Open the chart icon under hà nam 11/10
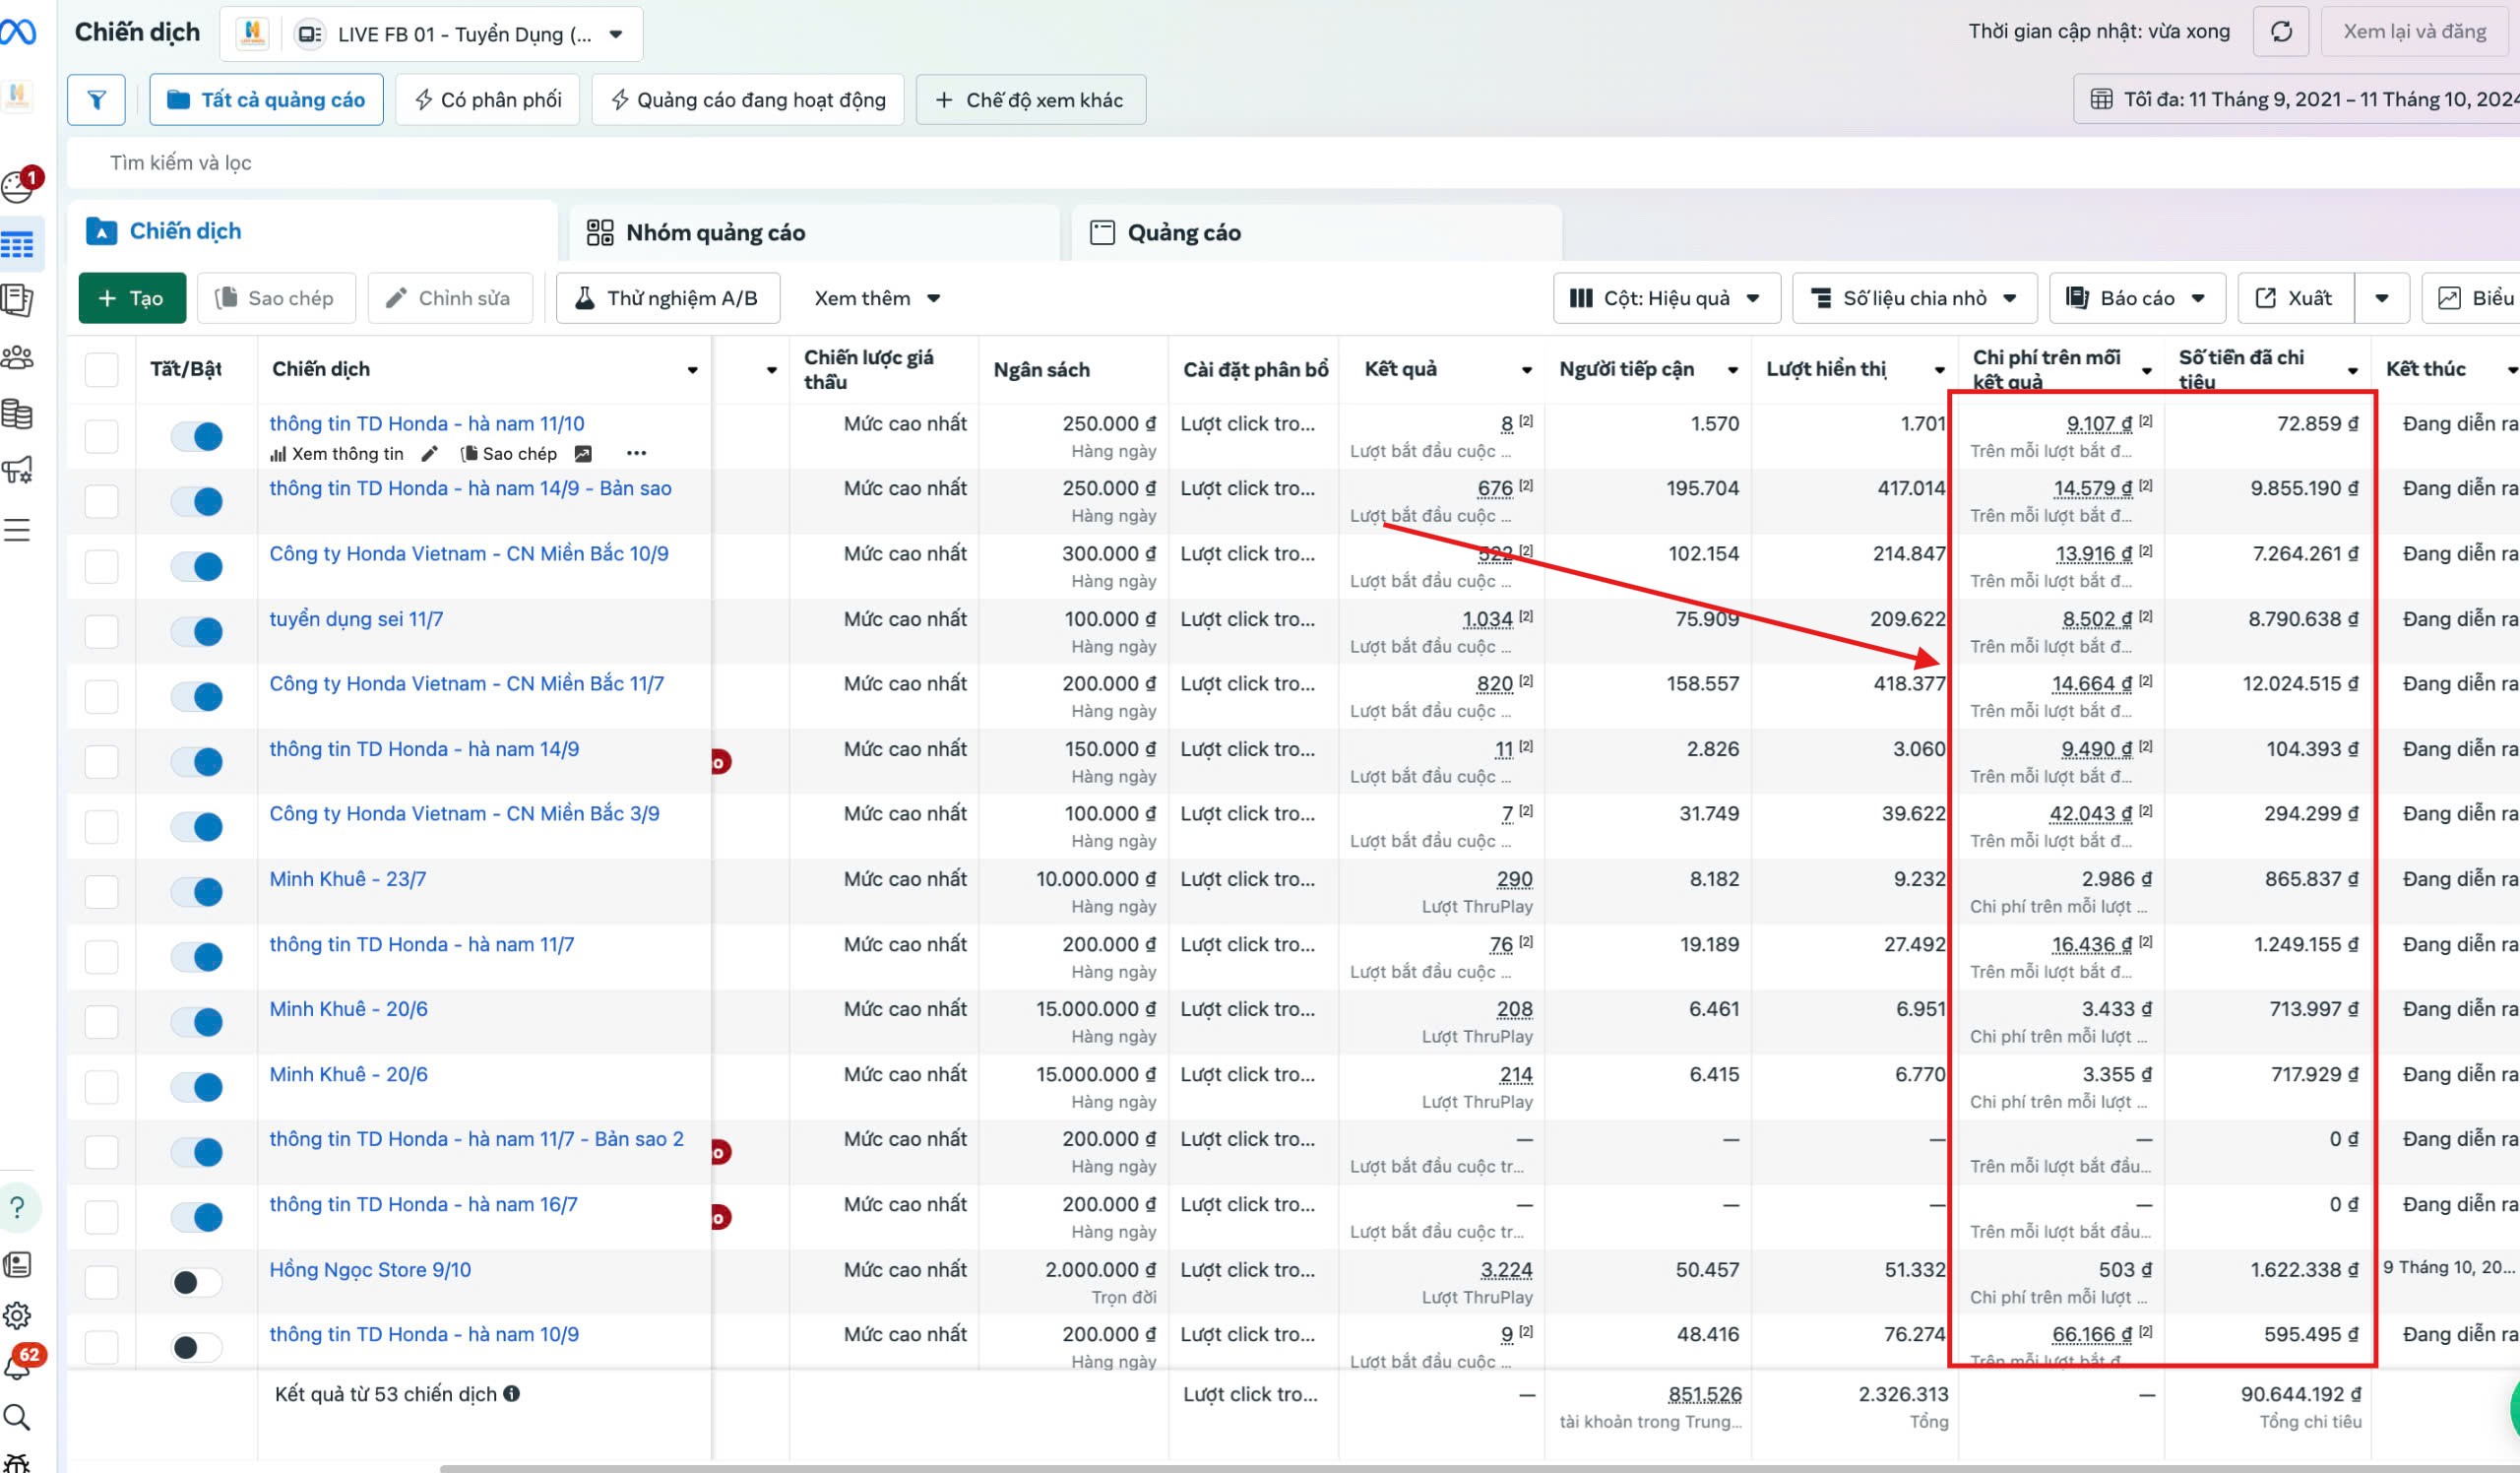2520x1473 pixels. click(583, 454)
